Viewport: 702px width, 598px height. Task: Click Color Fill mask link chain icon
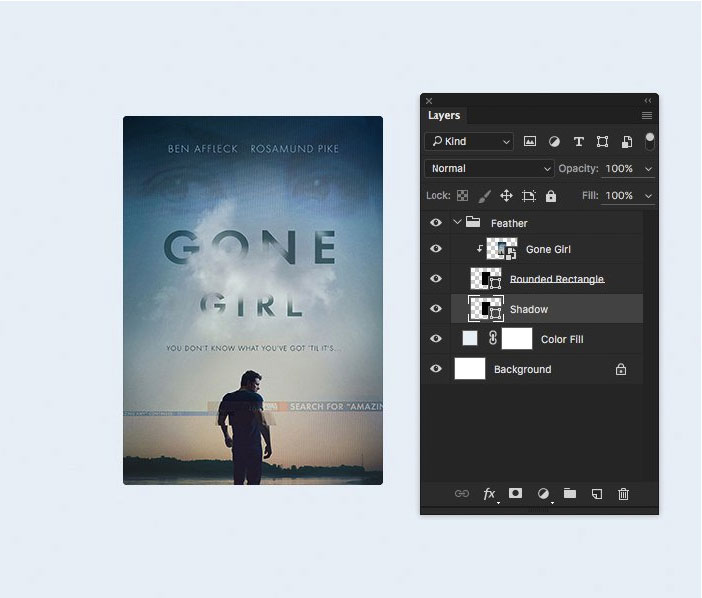pyautogui.click(x=493, y=338)
